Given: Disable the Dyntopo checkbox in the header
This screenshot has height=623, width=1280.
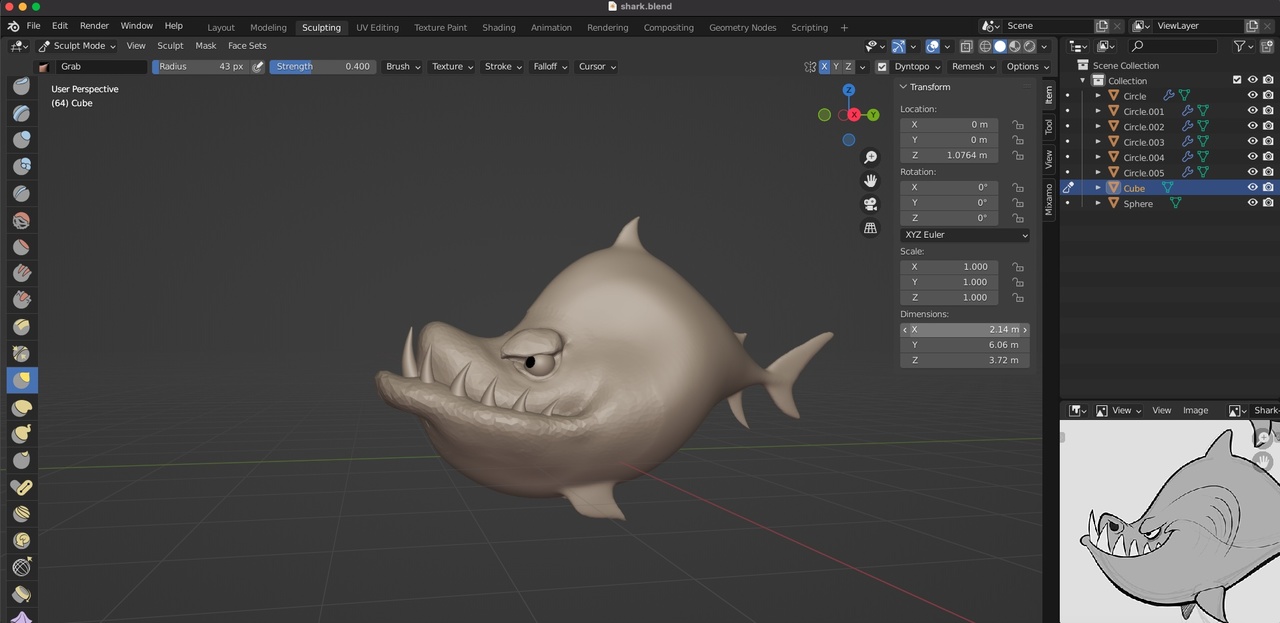Looking at the screenshot, I should 882,66.
